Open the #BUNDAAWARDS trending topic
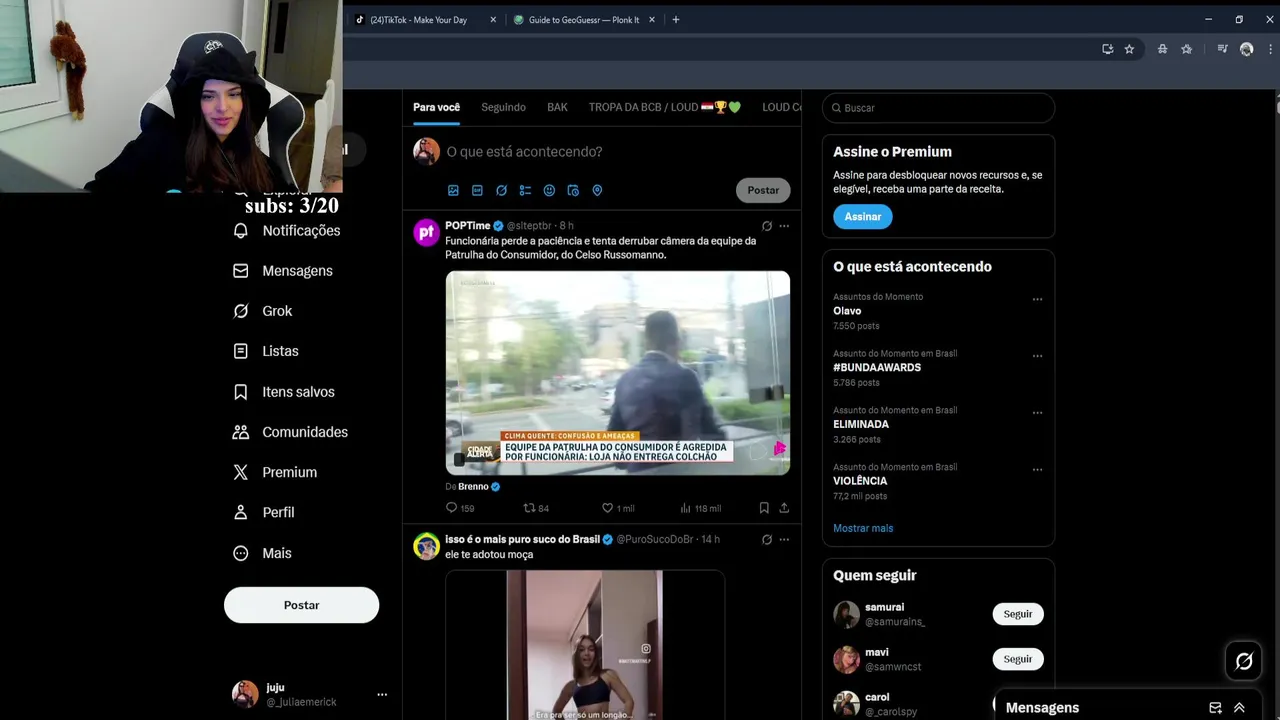 (877, 367)
